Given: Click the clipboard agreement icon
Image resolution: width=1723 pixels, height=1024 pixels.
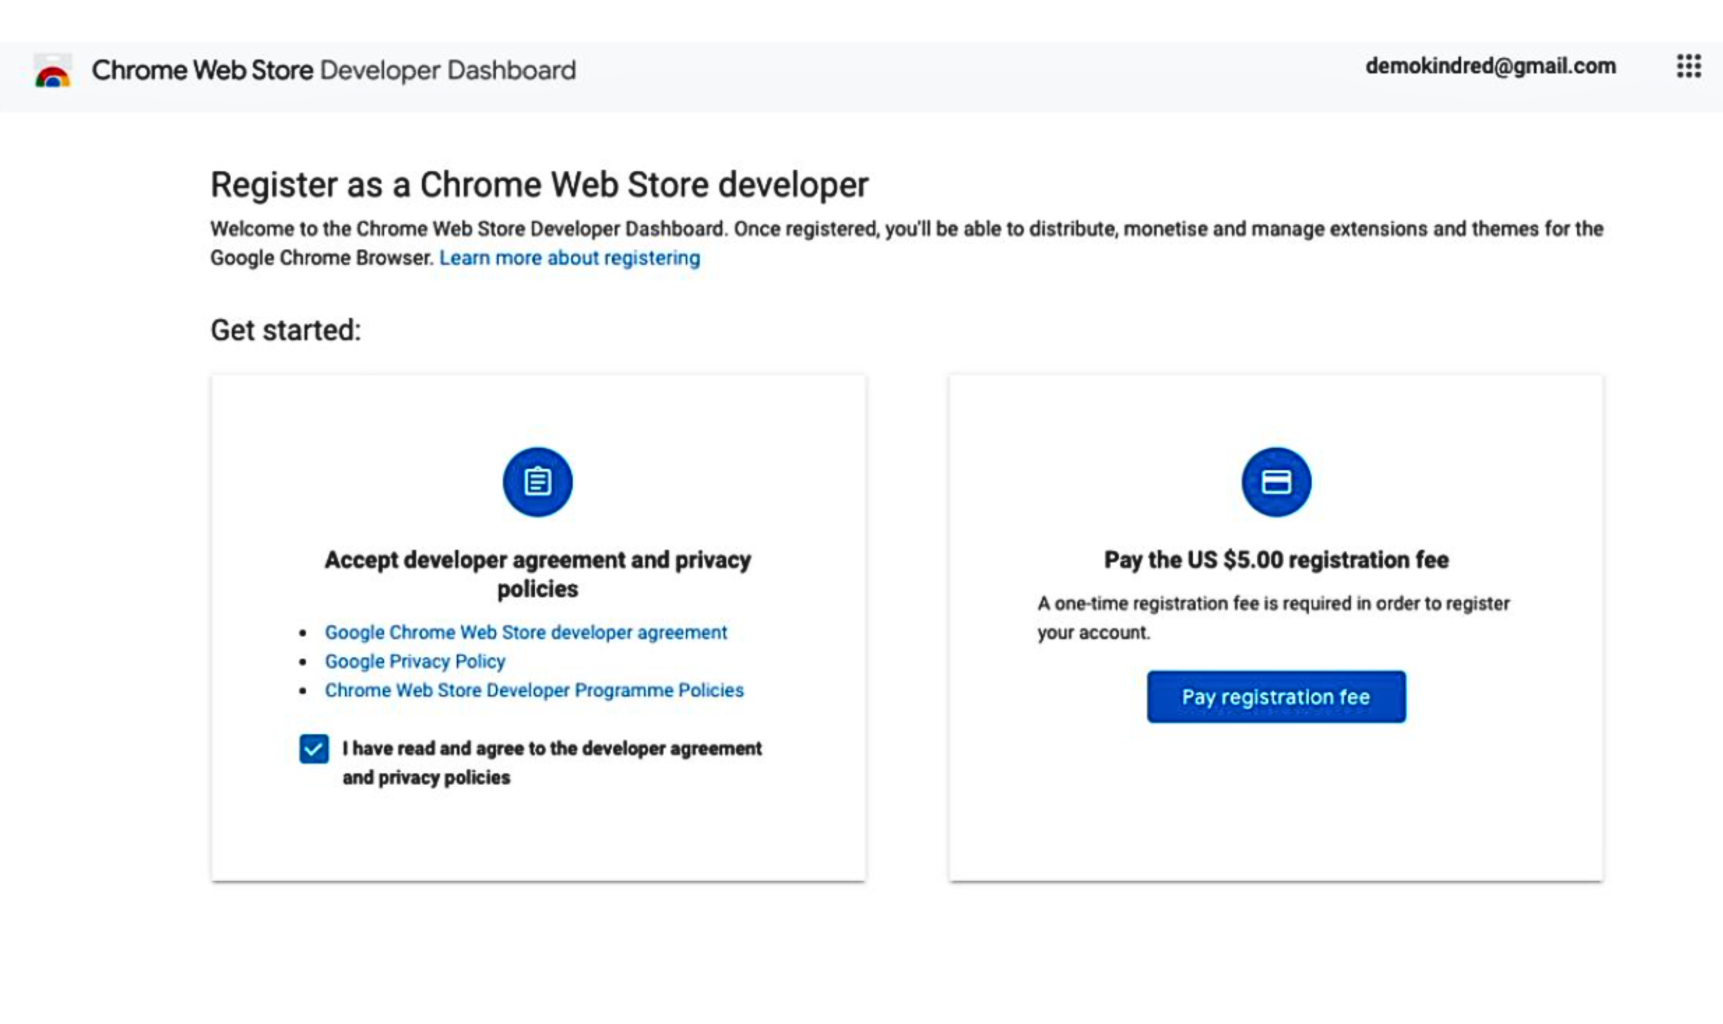Looking at the screenshot, I should tap(538, 482).
